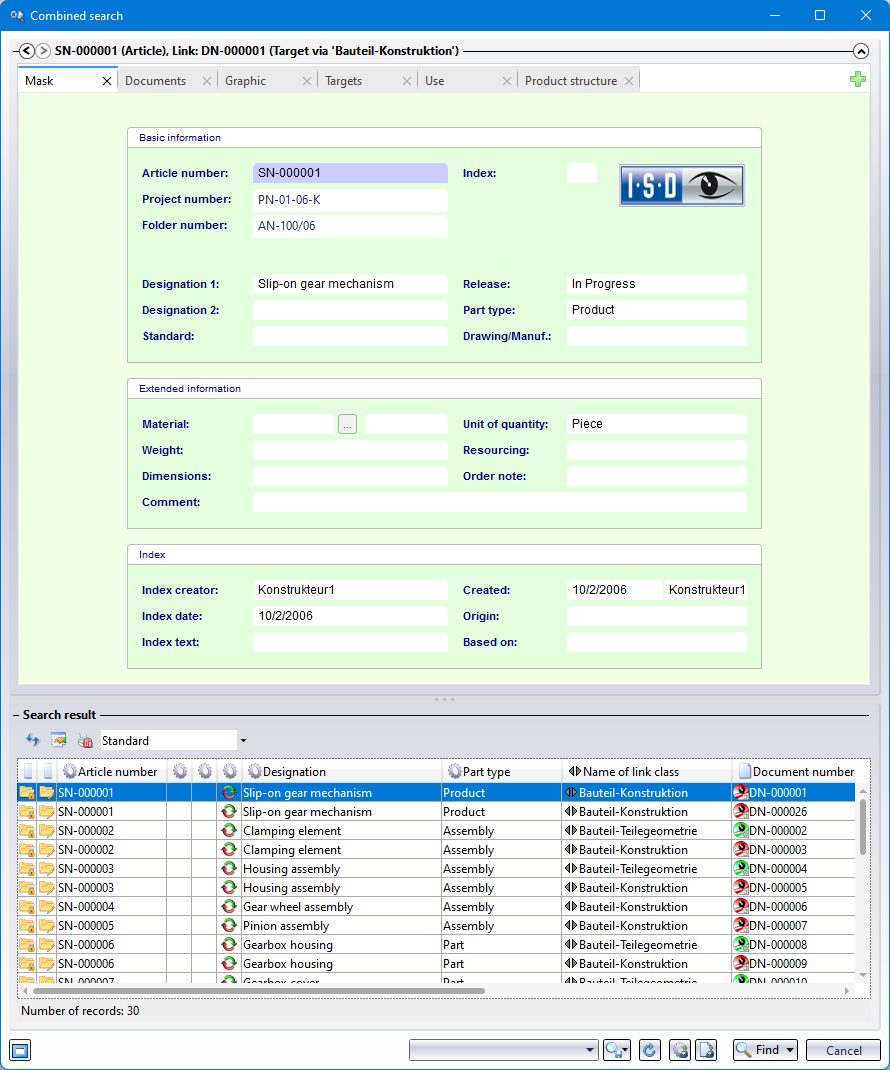Sort by the Designation column header
Viewport: 890px width, 1070px height.
[x=342, y=772]
